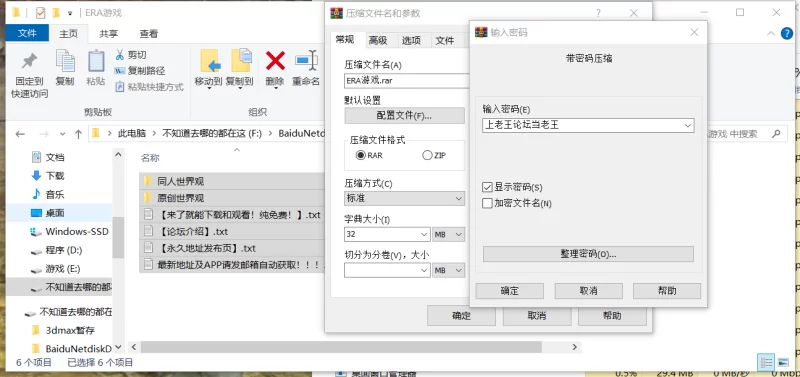This screenshot has width=800, height=377.
Task: Open the 文件 (File) ribbon tab
Action: (x=28, y=34)
